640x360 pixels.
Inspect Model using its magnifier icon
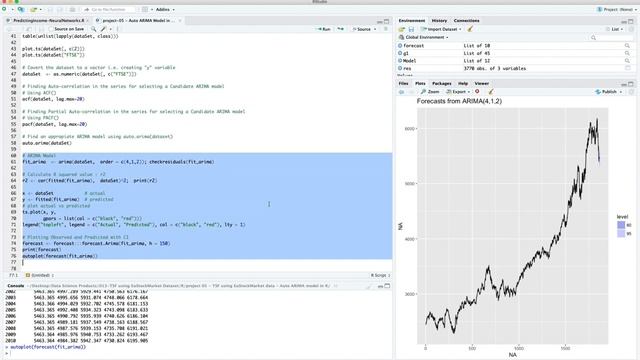(x=627, y=60)
